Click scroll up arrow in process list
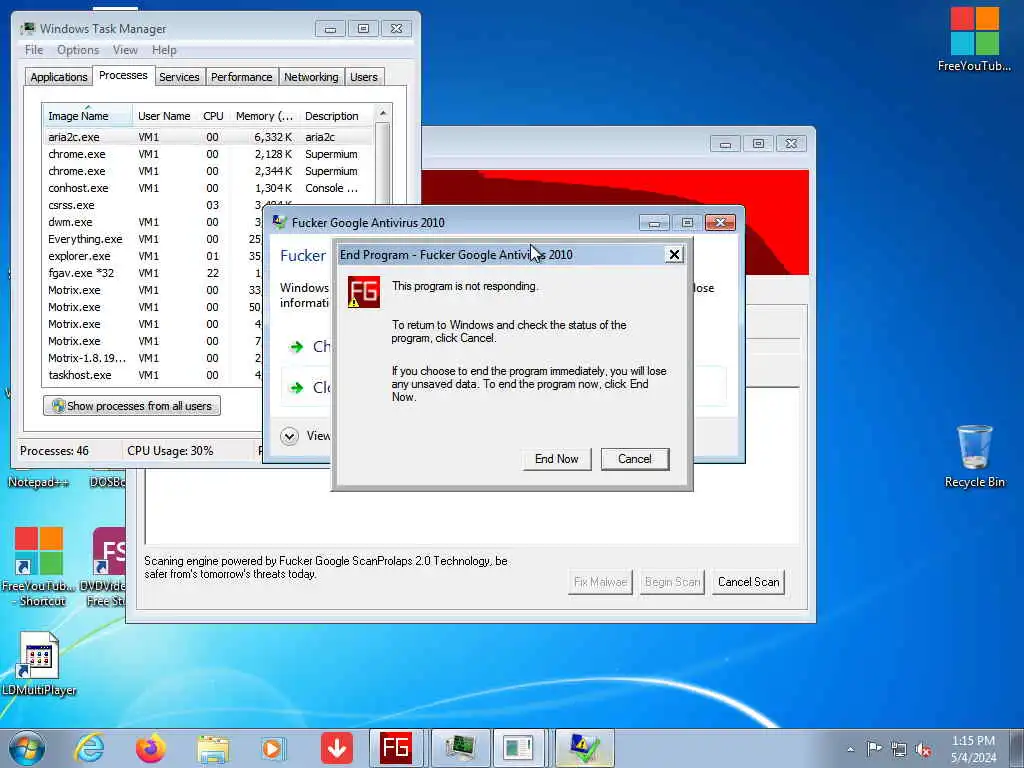The height and width of the screenshot is (768, 1024). click(383, 114)
